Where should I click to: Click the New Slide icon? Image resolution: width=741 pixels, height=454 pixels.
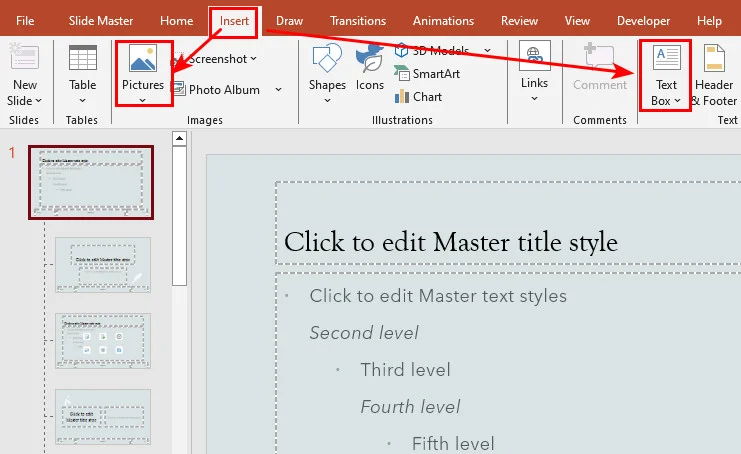[24, 56]
